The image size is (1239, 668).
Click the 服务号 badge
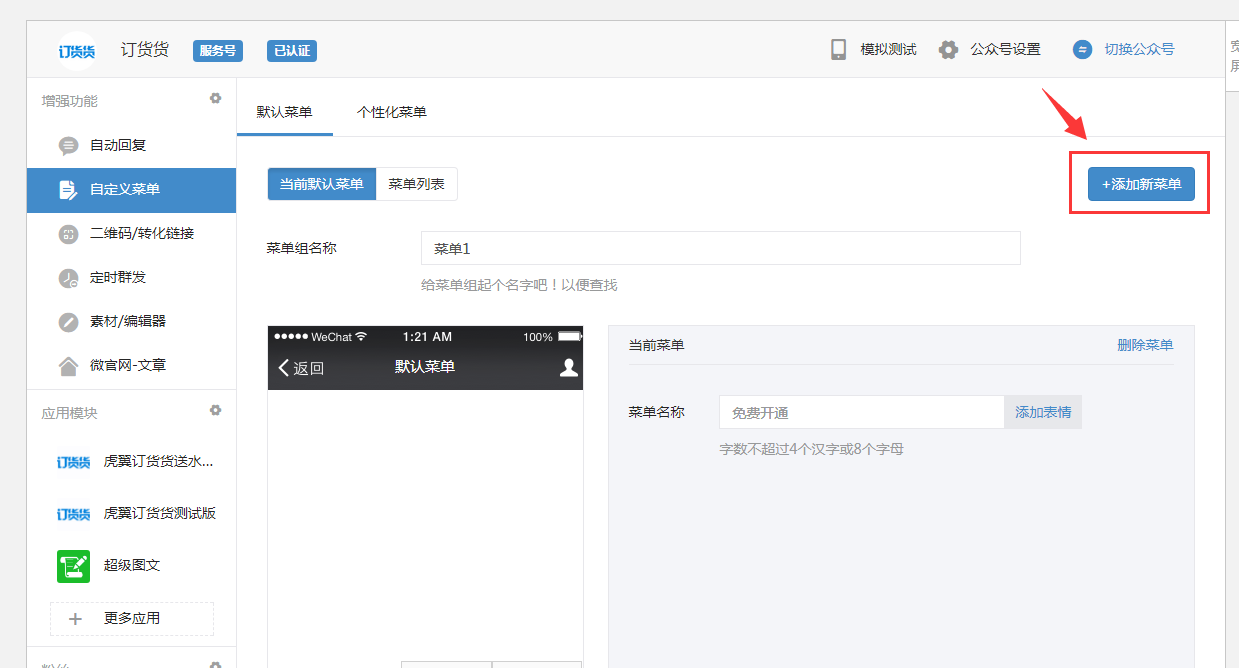[x=218, y=51]
